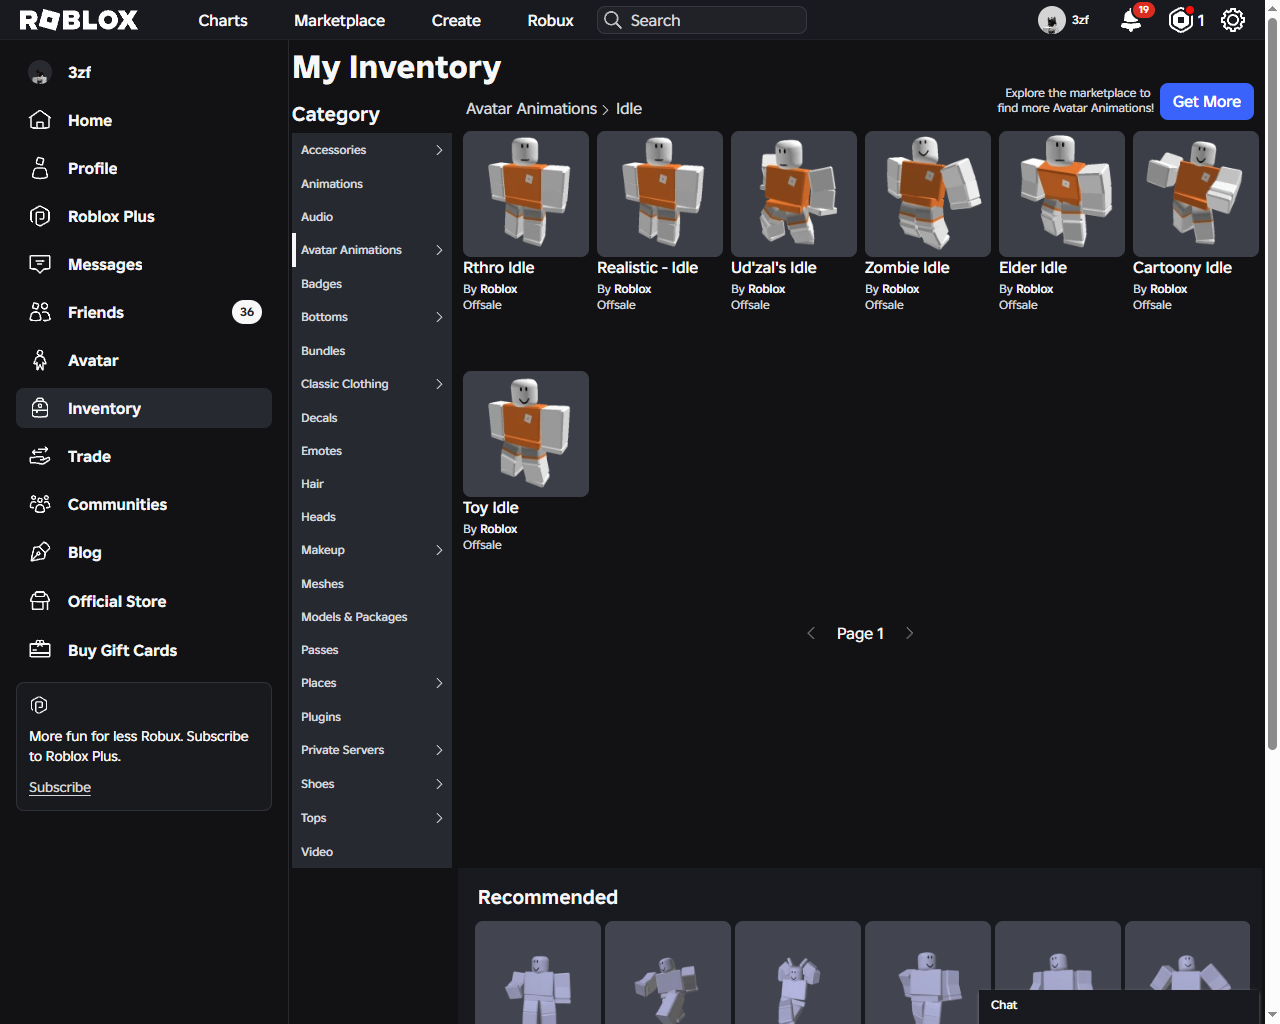The width and height of the screenshot is (1280, 1024).
Task: Click the Trade arrows icon
Action: pos(40,456)
